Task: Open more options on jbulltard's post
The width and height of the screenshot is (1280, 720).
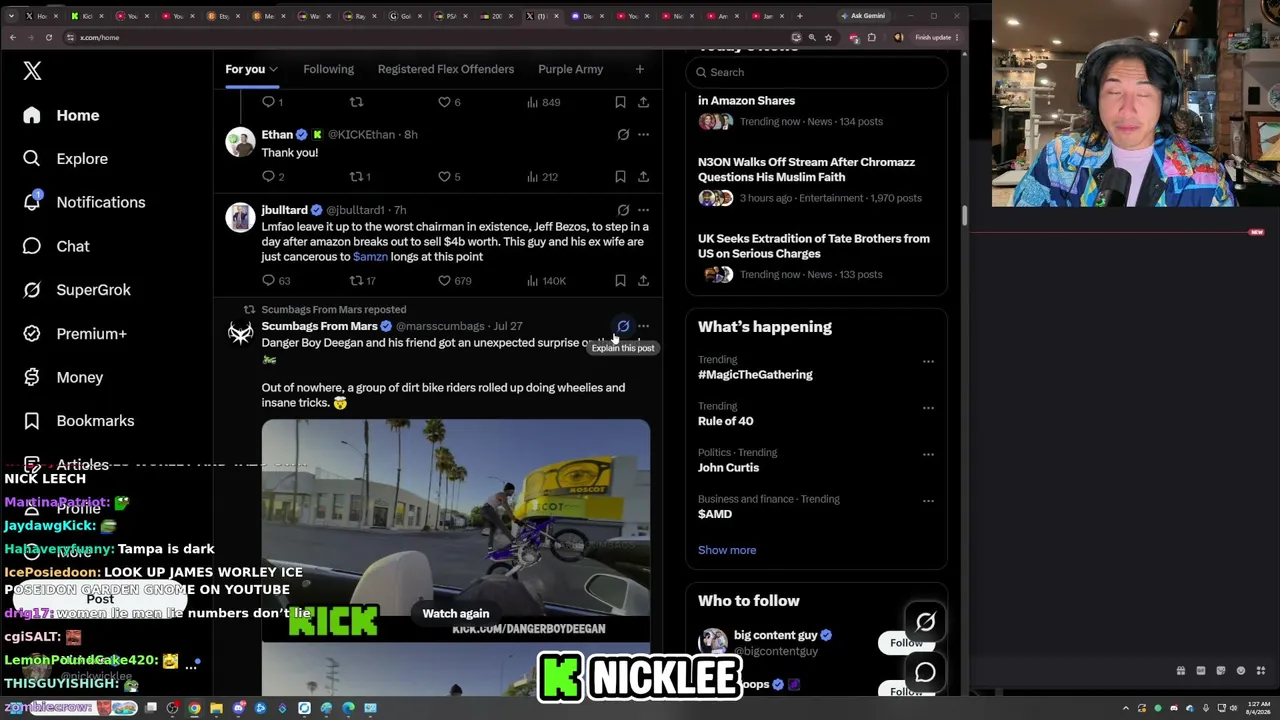Action: point(643,210)
